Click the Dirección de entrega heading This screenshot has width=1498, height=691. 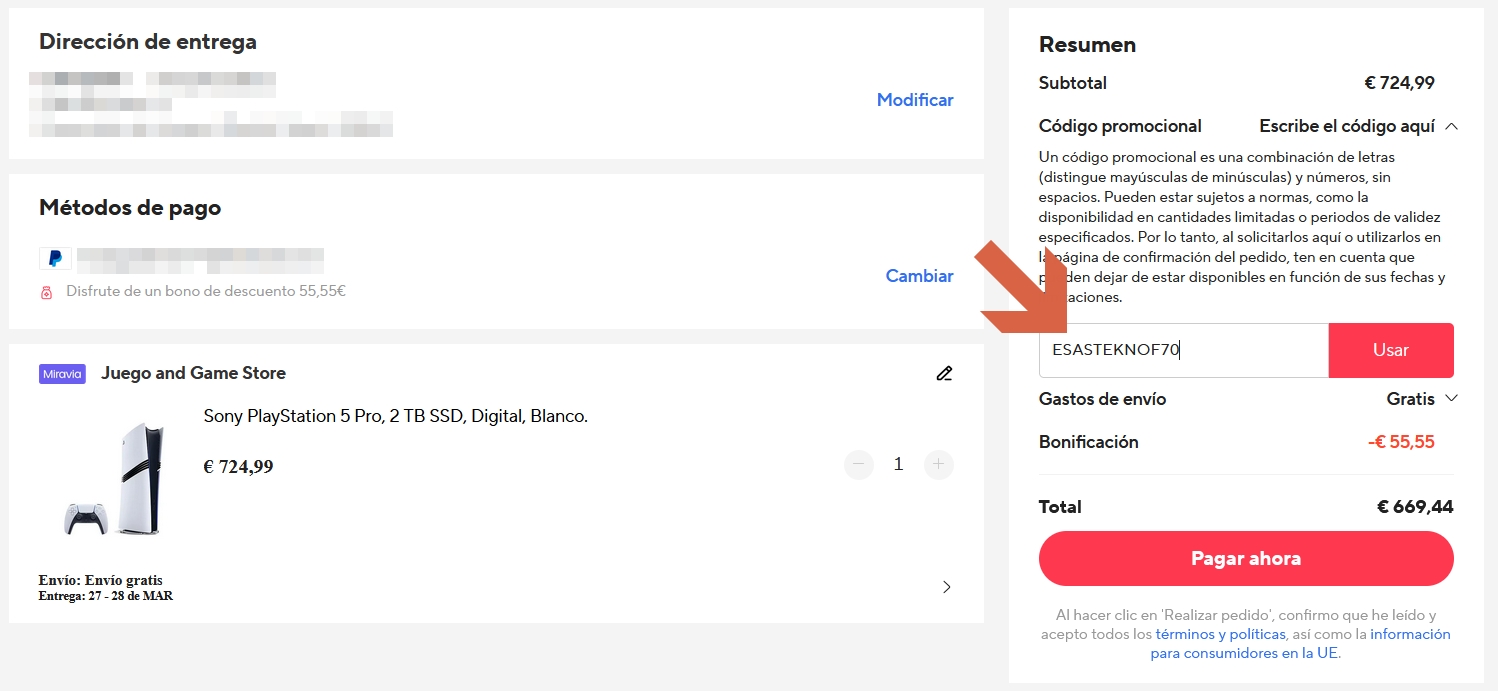click(148, 42)
